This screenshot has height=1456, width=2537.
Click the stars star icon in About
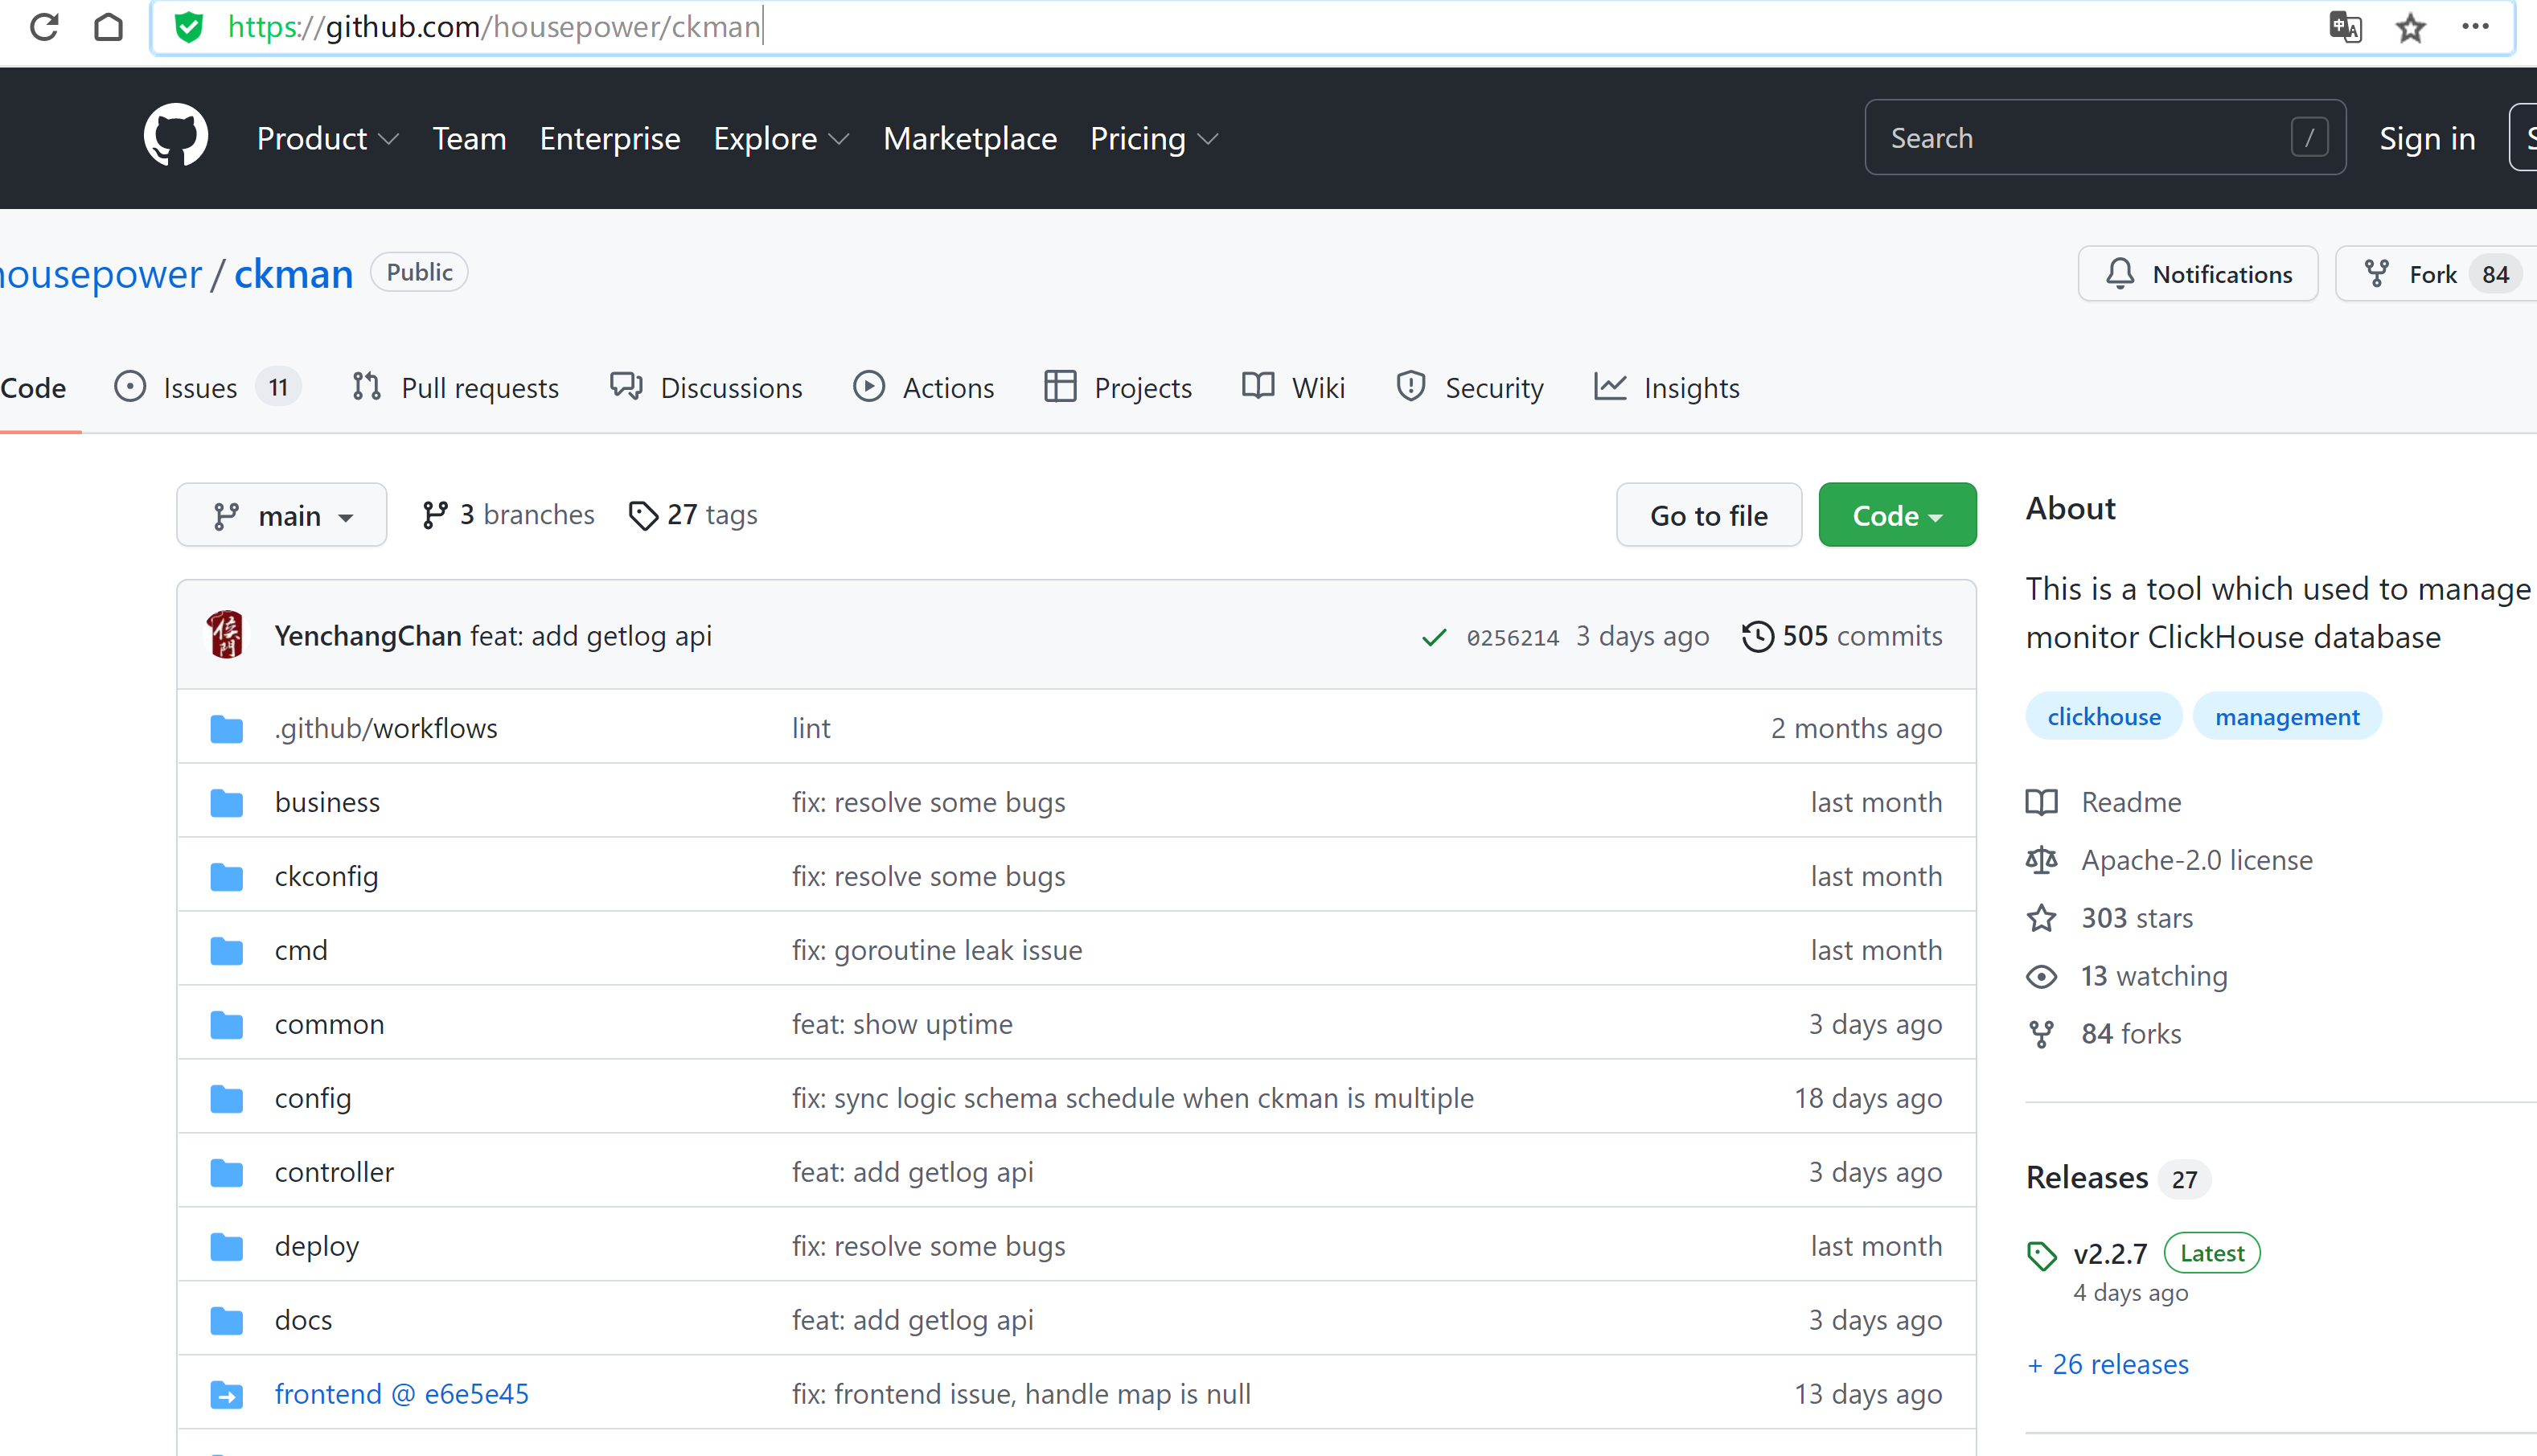(x=2041, y=918)
